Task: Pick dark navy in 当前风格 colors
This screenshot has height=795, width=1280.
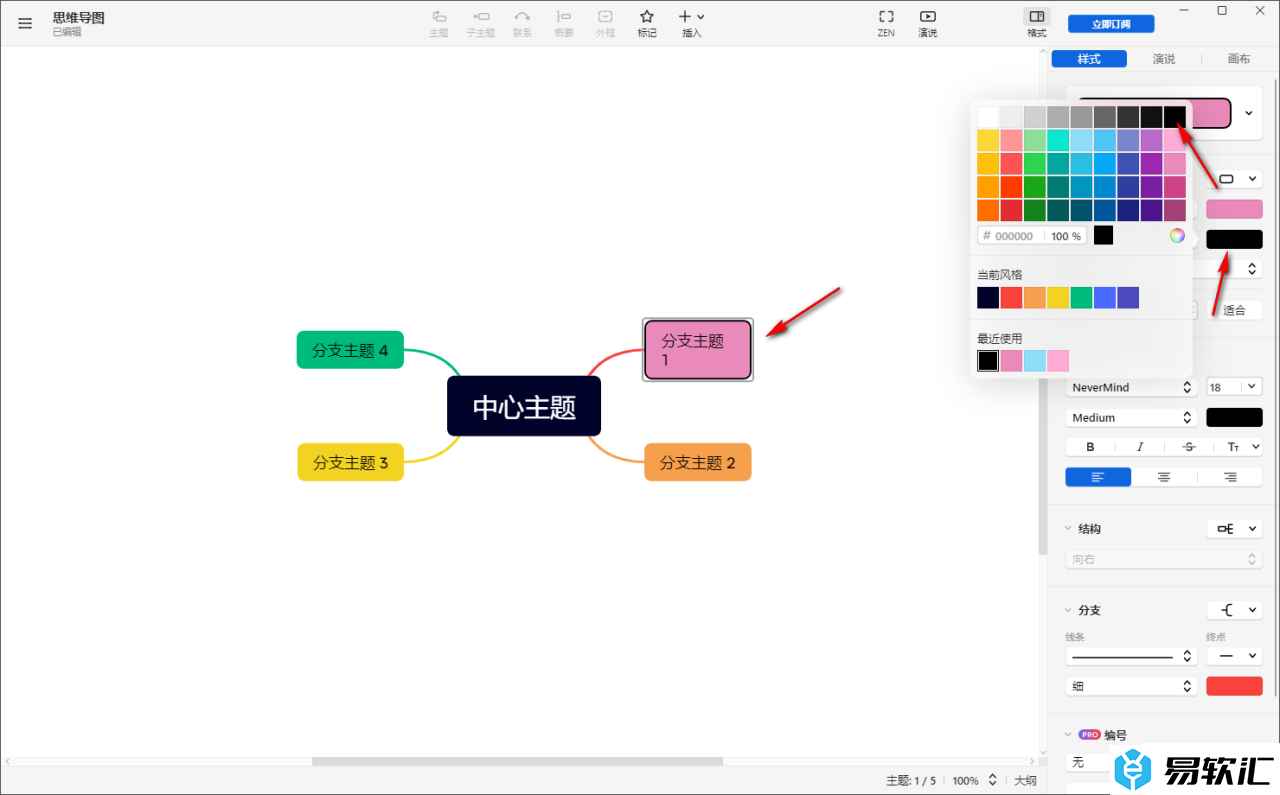Action: click(988, 297)
